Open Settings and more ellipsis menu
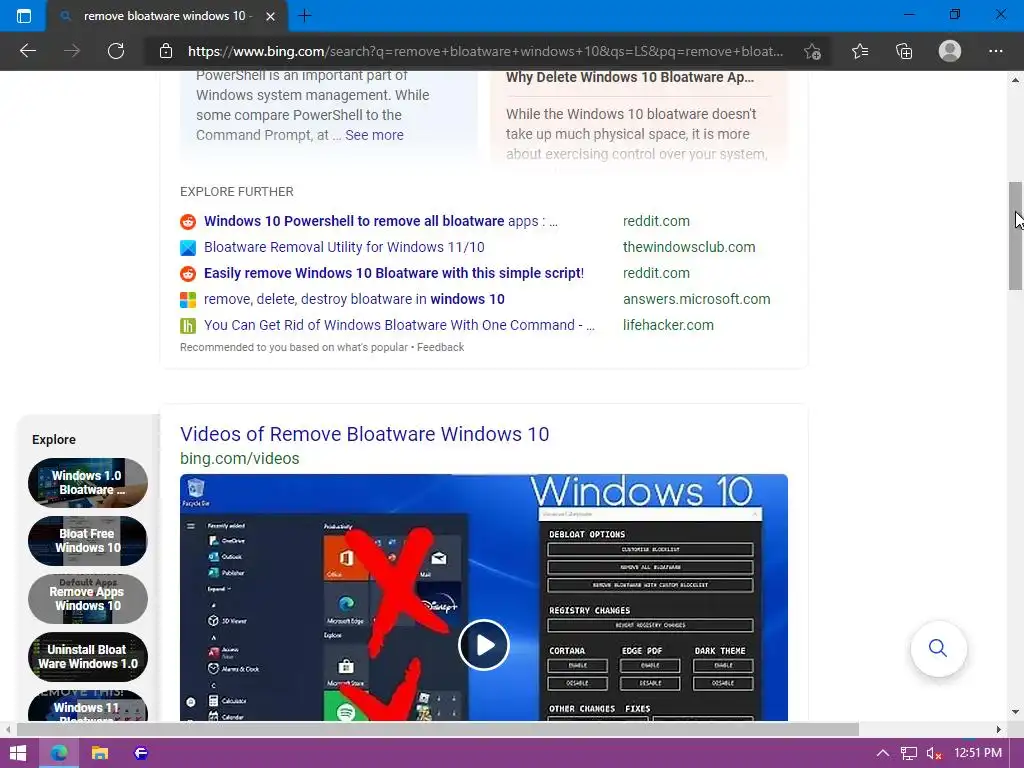This screenshot has height=768, width=1024. [995, 51]
